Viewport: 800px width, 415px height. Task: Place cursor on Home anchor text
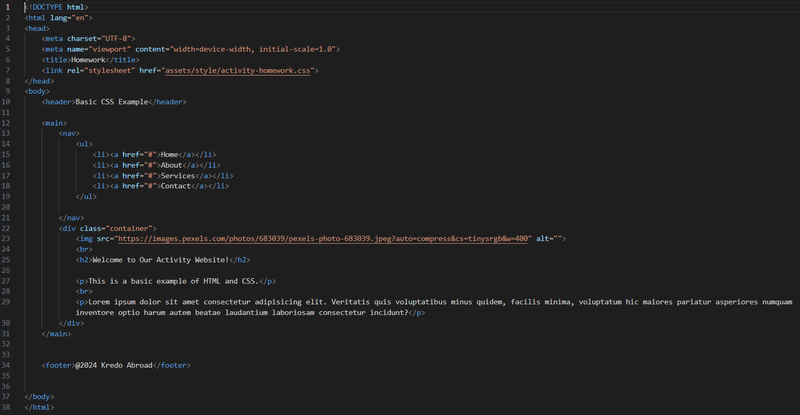pyautogui.click(x=169, y=154)
